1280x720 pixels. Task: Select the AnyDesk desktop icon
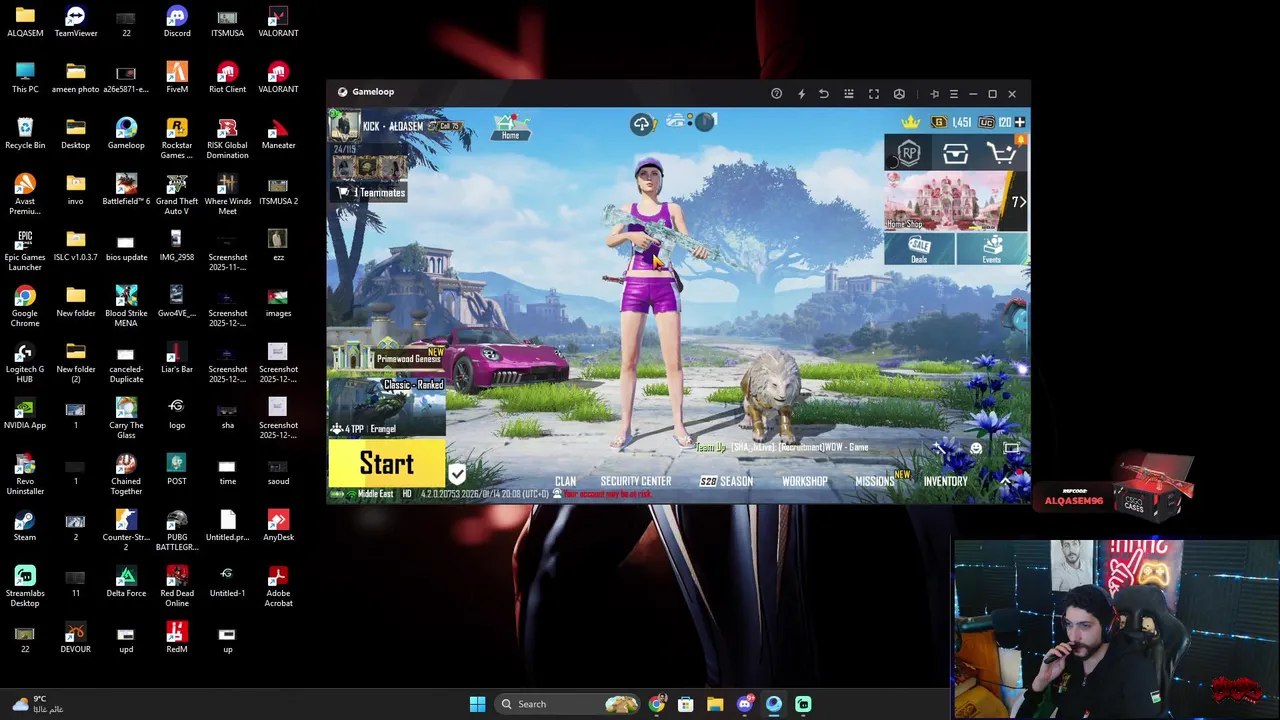coord(278,526)
